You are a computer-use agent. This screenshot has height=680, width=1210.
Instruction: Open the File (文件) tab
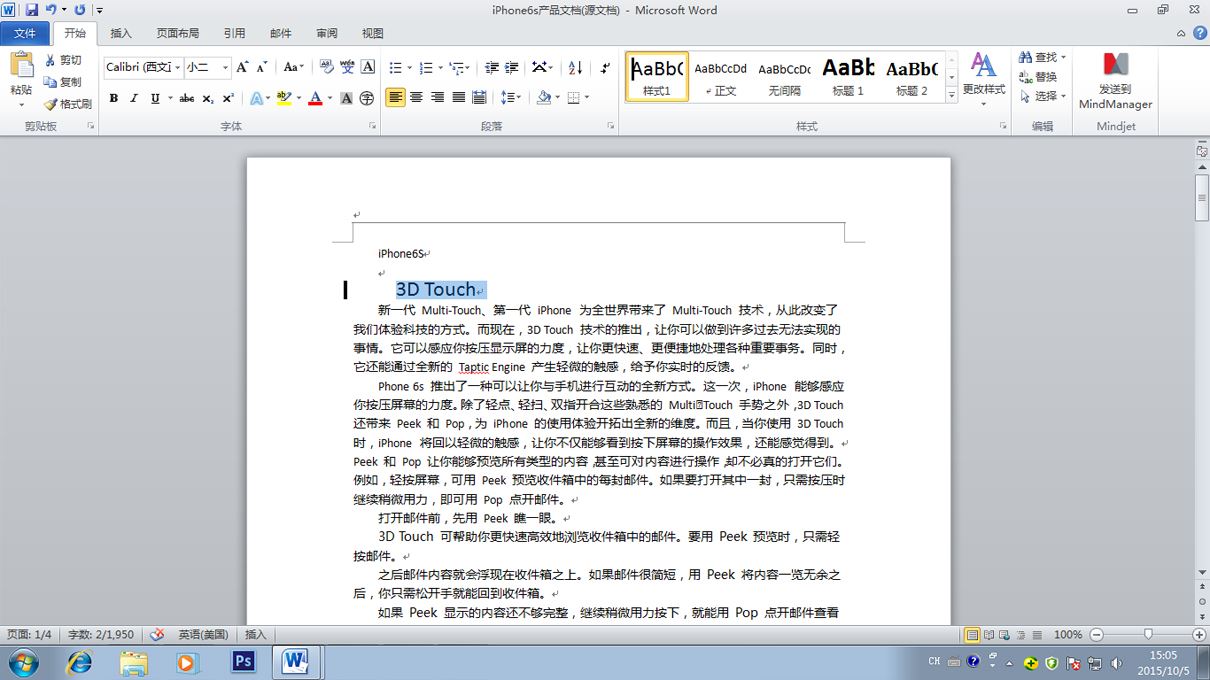pyautogui.click(x=25, y=33)
